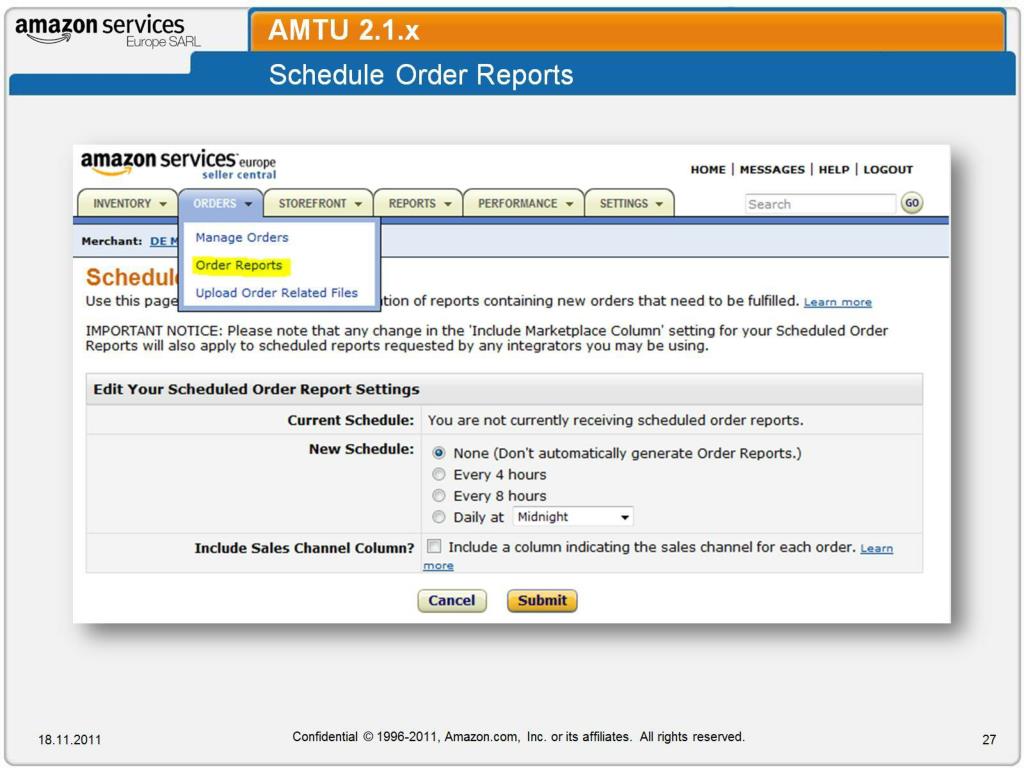The width and height of the screenshot is (1024, 768).
Task: Click the sales channel Learn more link
Action: pos(876,548)
